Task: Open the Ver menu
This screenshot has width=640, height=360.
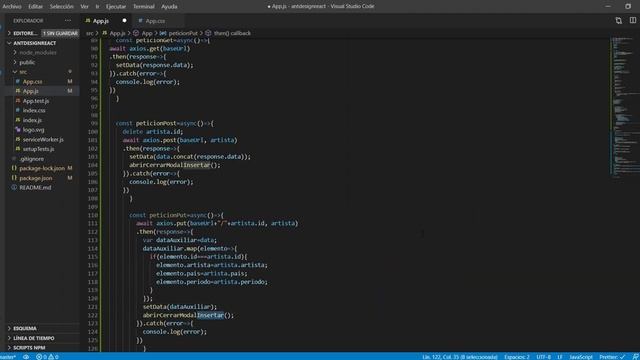Action: 84,7
